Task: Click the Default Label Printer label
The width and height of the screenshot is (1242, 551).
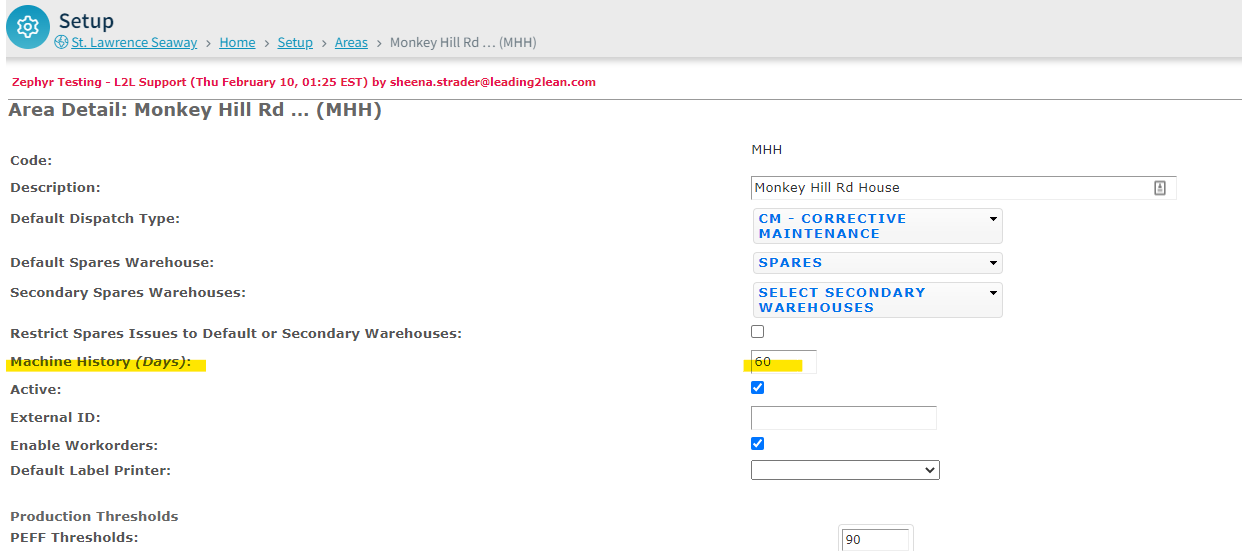Action: pos(90,471)
